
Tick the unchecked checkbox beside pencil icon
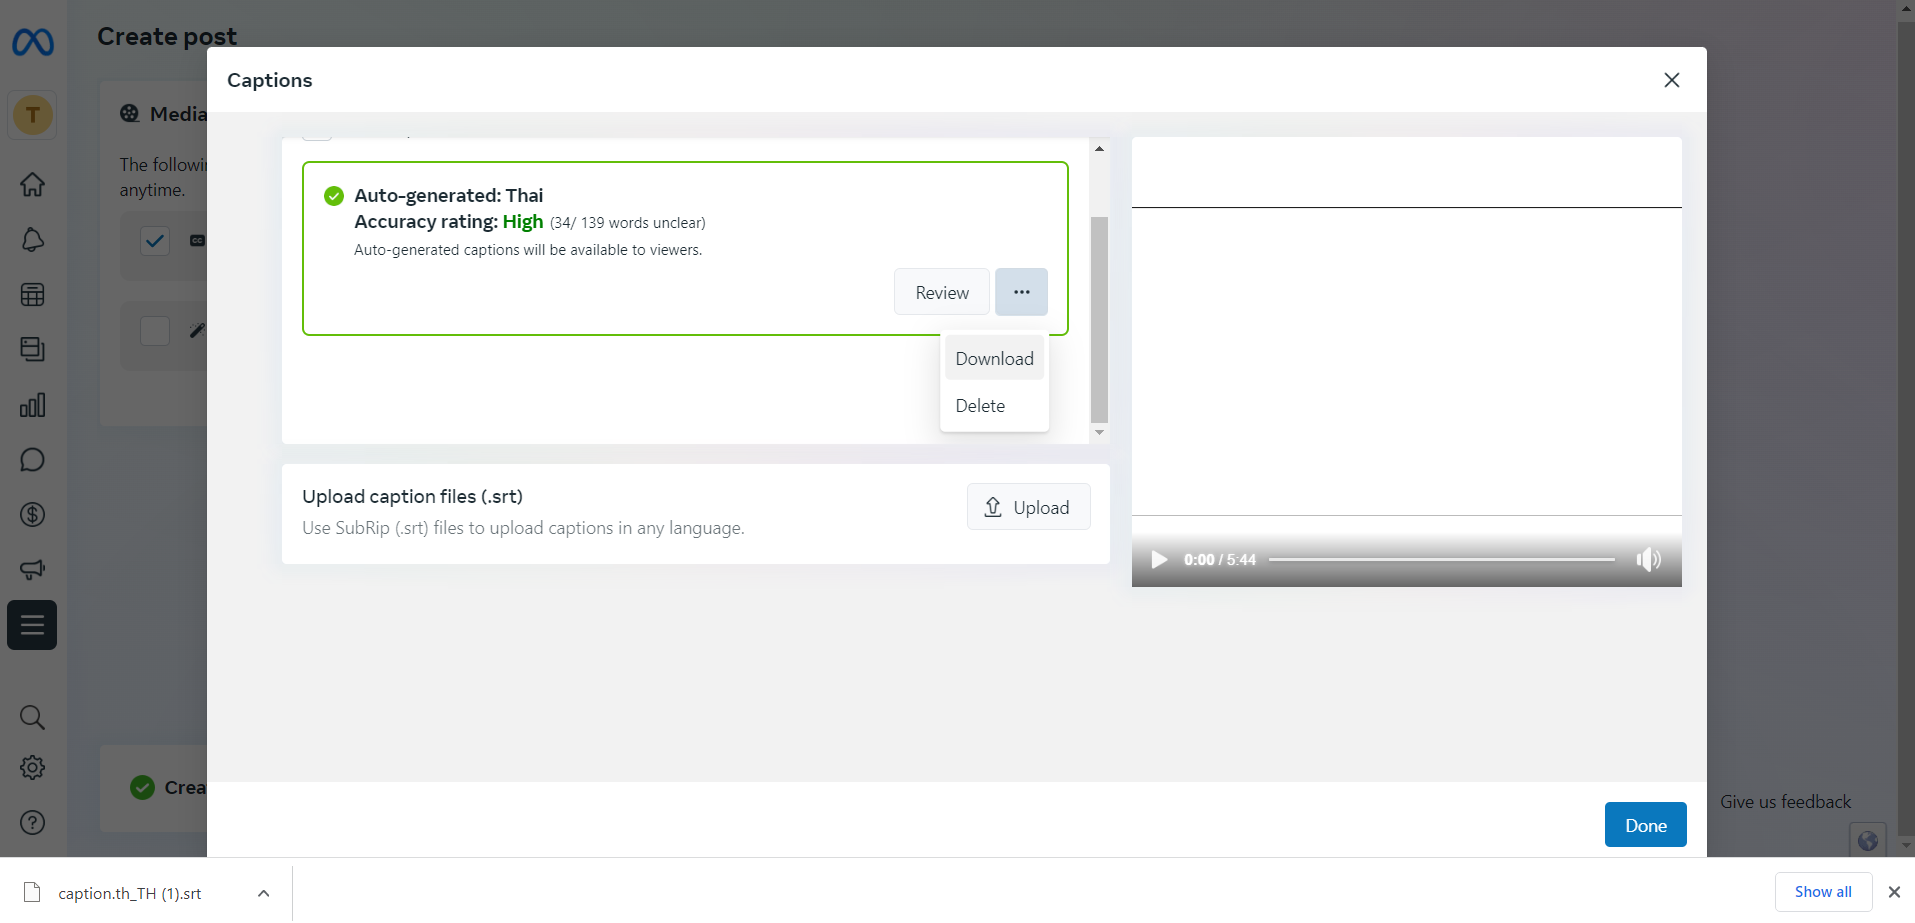[155, 331]
